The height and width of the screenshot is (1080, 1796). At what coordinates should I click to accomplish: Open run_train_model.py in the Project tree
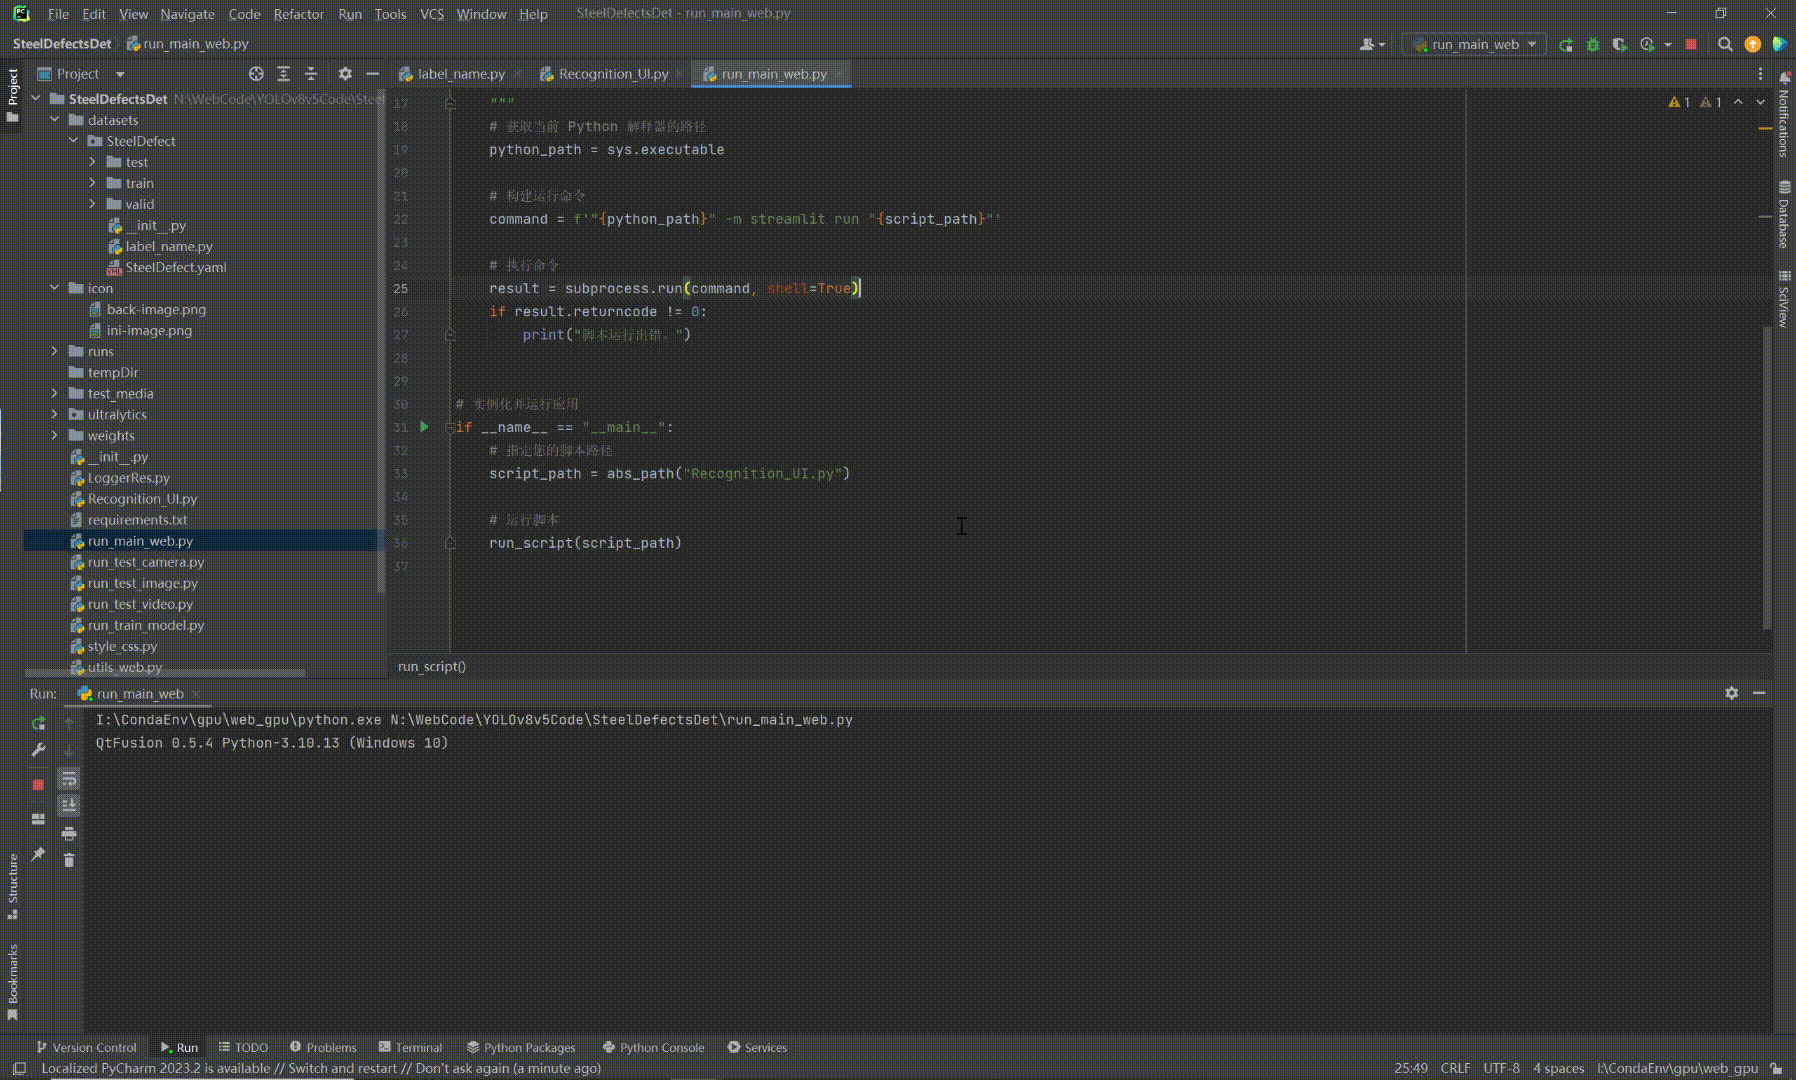pos(145,625)
